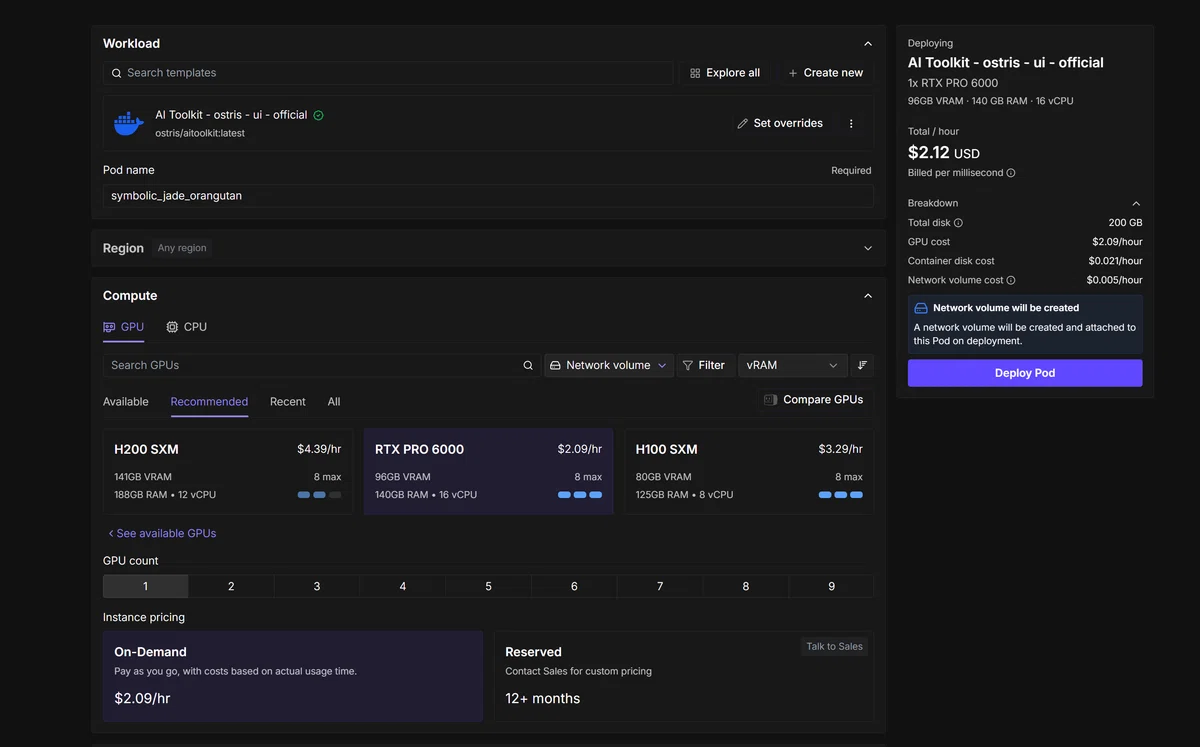Image resolution: width=1200 pixels, height=747 pixels.
Task: Open the template three-dot options menu
Action: coord(851,124)
